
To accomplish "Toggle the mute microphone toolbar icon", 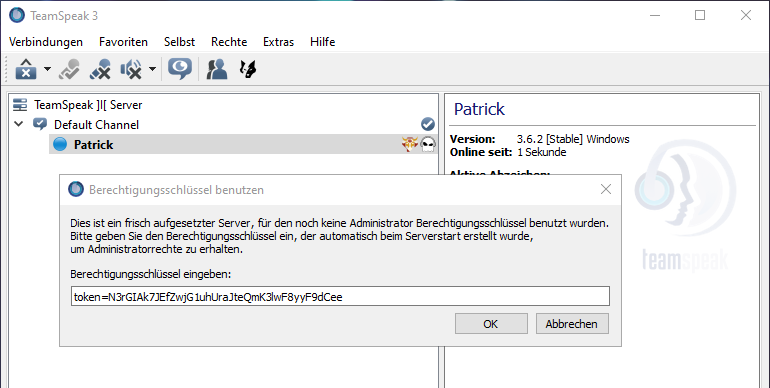I will pyautogui.click(x=100, y=69).
